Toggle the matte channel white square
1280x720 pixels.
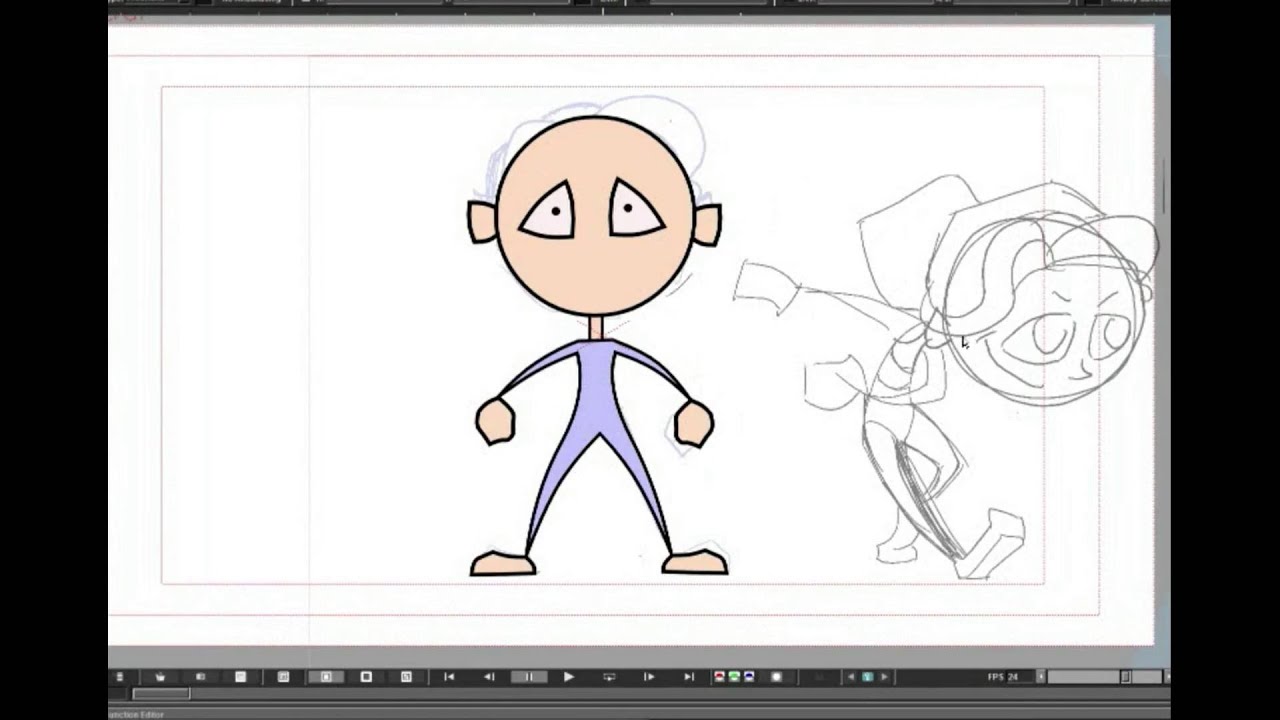[x=776, y=677]
